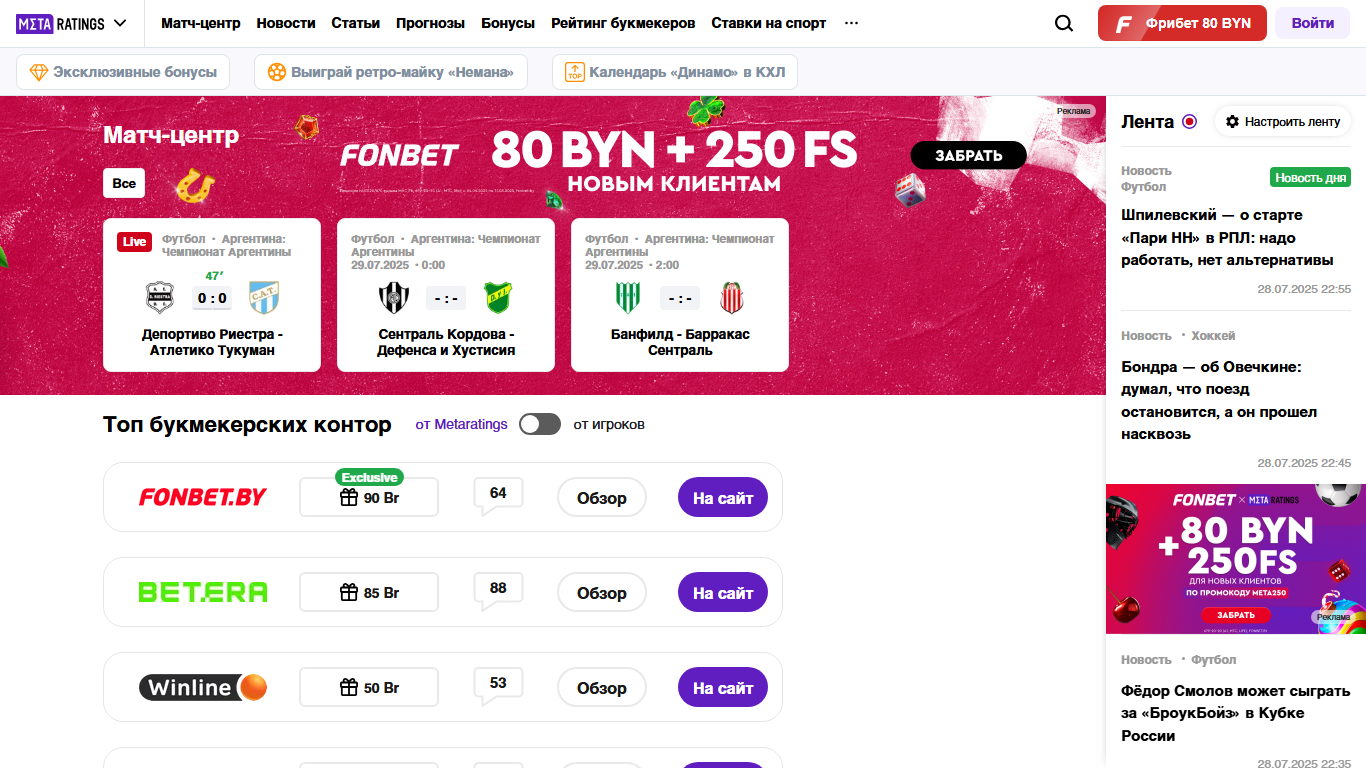
Task: Open the 88 comments bubble for BETERA
Action: [x=498, y=591]
